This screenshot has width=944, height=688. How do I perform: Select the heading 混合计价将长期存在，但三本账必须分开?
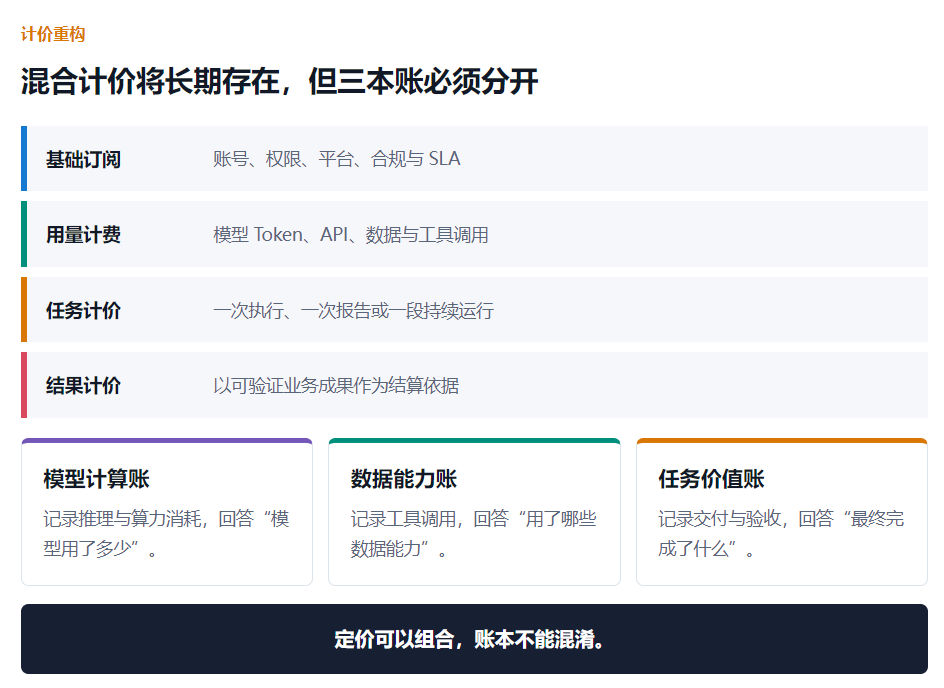click(x=279, y=81)
